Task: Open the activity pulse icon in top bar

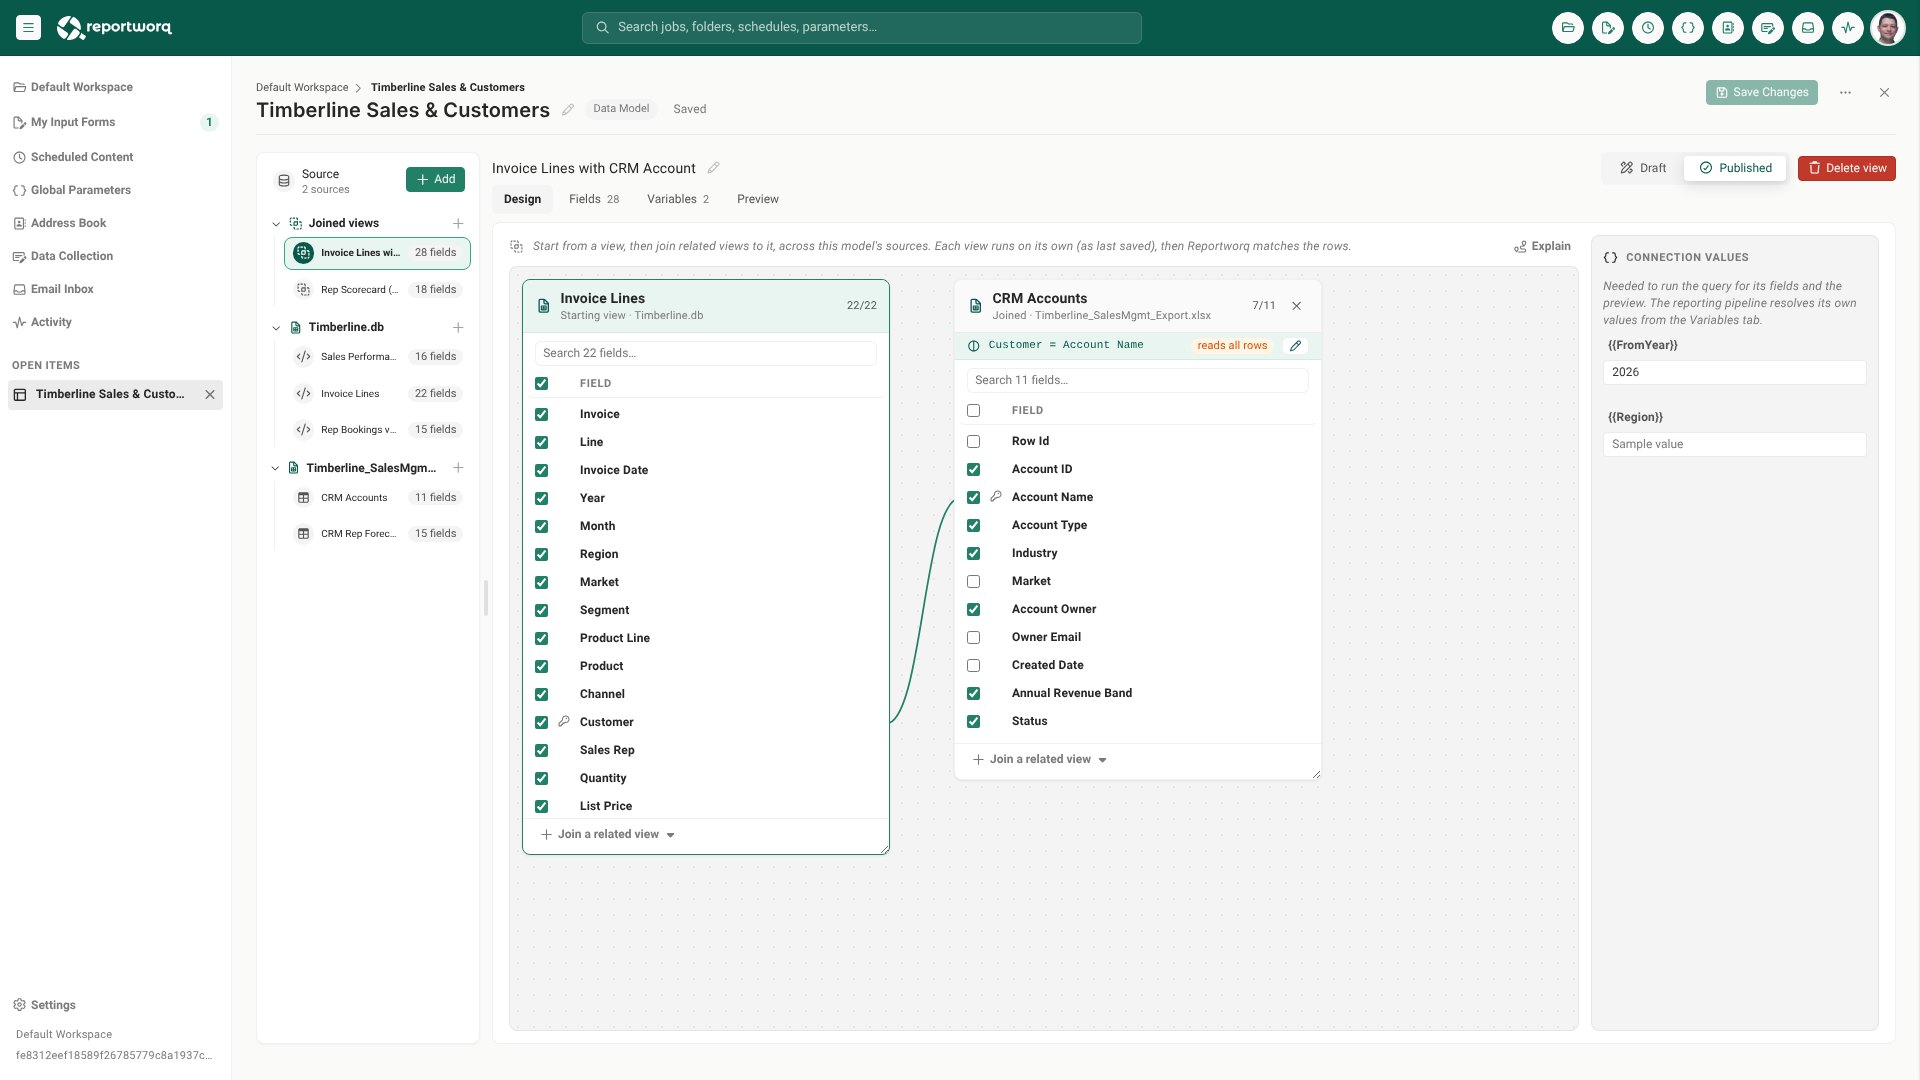Action: pos(1848,28)
